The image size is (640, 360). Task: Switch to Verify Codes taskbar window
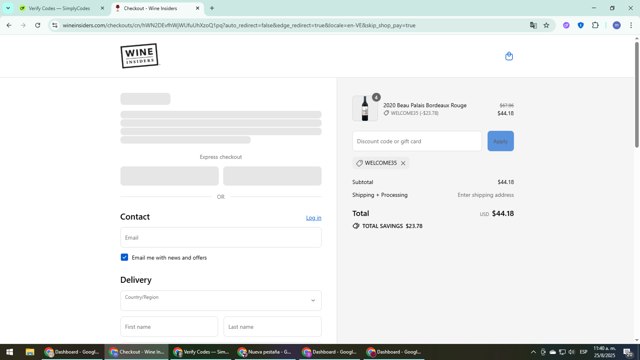pyautogui.click(x=201, y=352)
